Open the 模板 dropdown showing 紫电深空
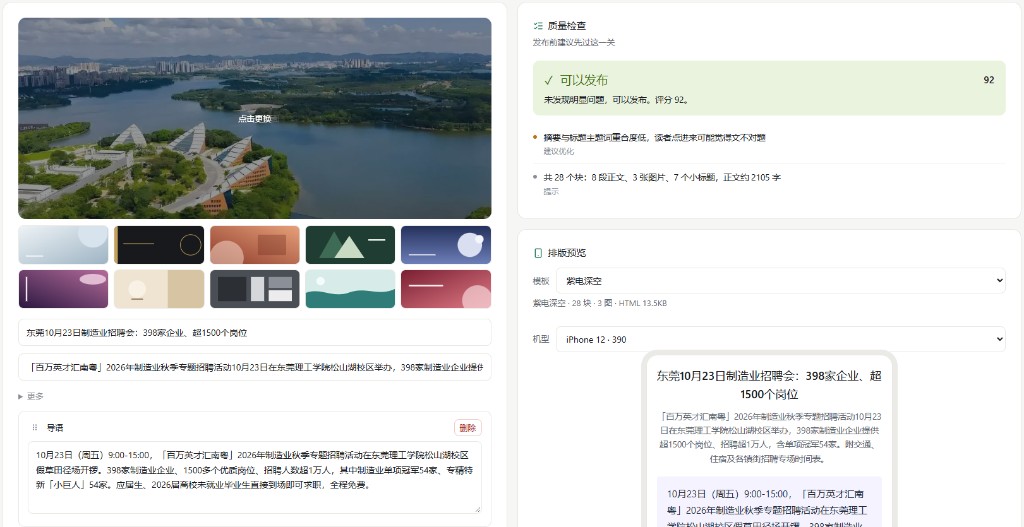The width and height of the screenshot is (1024, 527). [x=780, y=281]
